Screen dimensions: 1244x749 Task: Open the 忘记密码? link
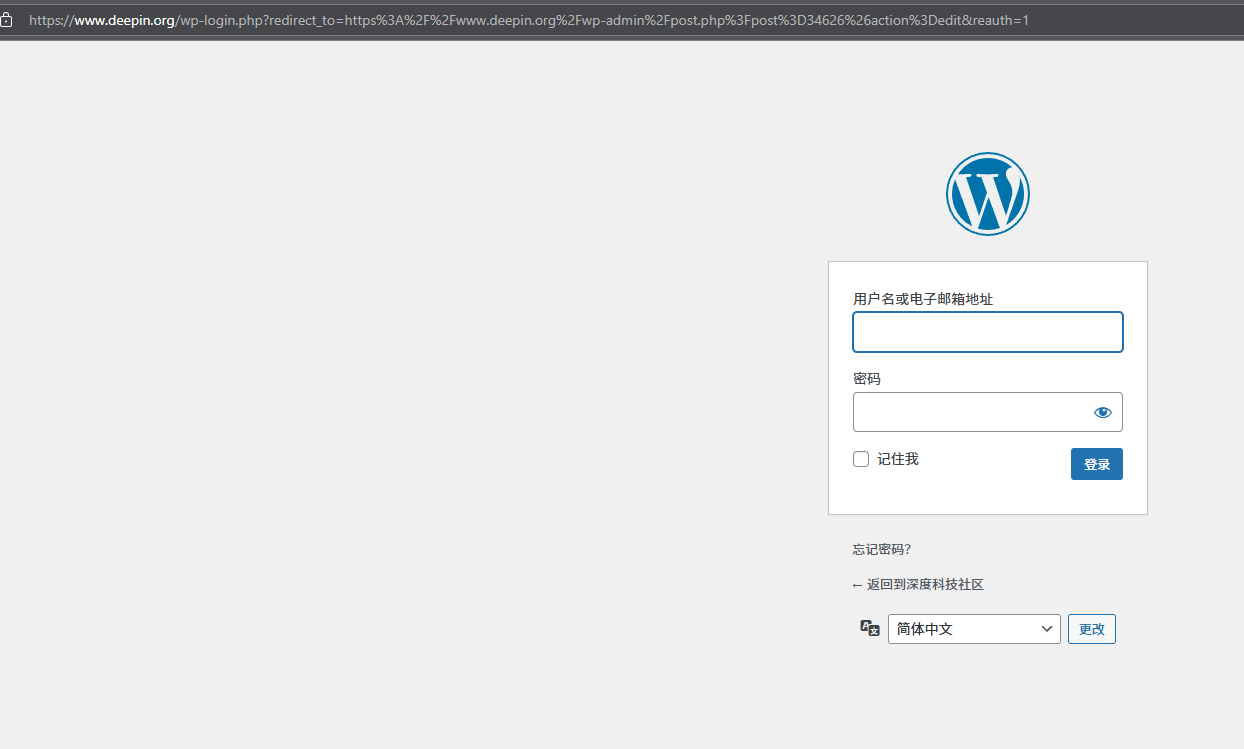(882, 549)
